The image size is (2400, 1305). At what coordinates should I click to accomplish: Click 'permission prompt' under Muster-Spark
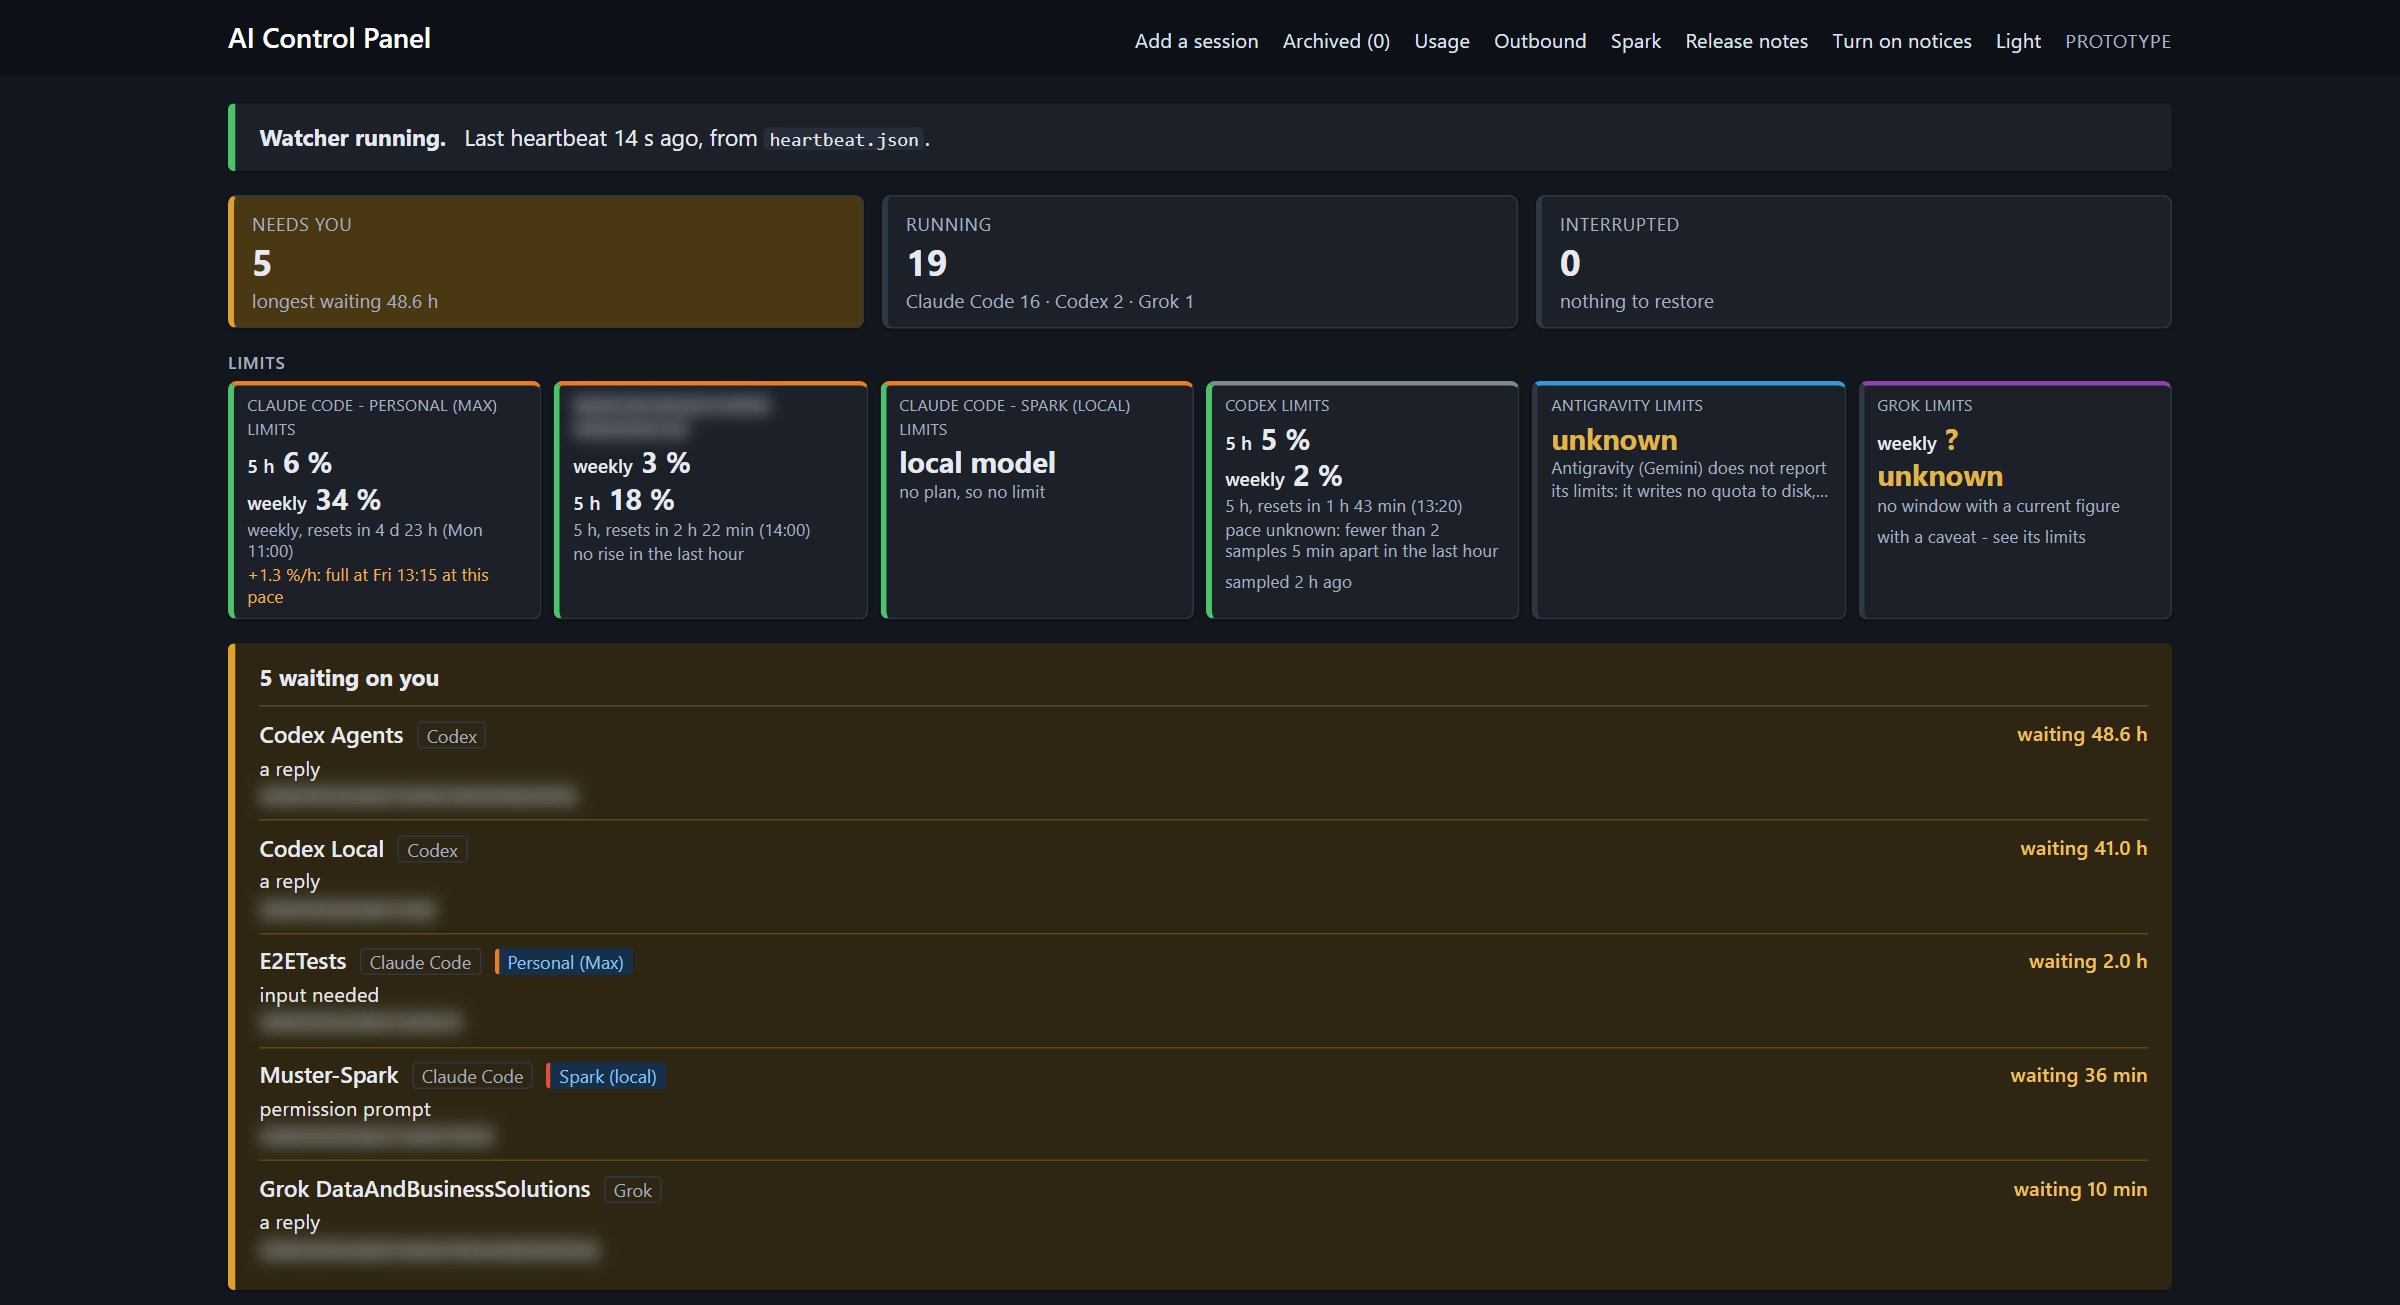(345, 1109)
